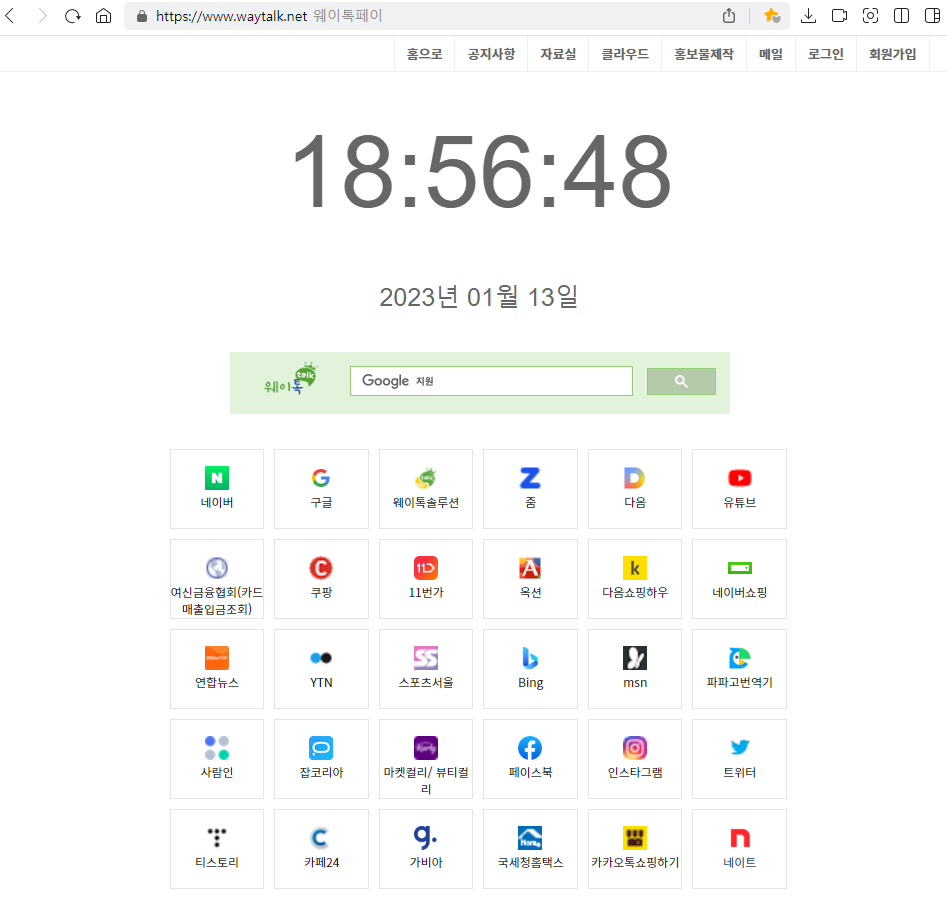
Task: Click the 회원가입 link
Action: (893, 54)
